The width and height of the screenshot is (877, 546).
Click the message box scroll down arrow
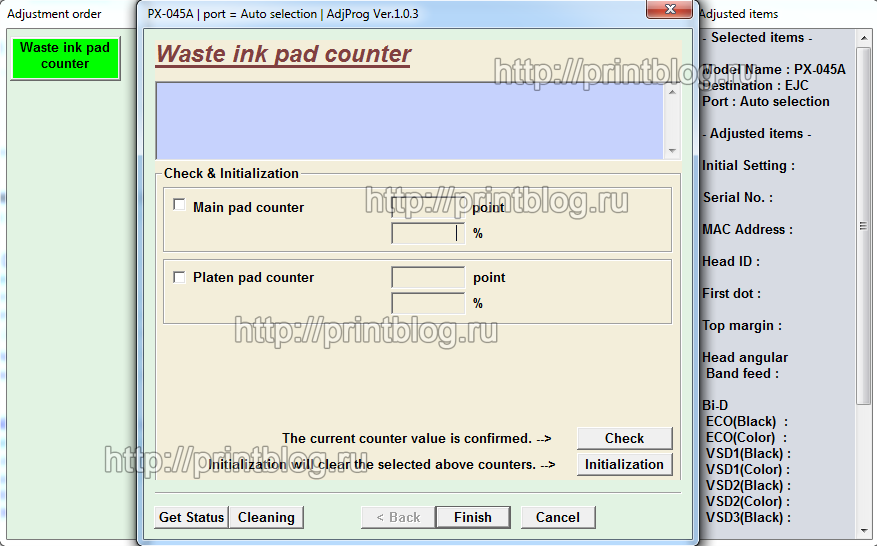click(672, 151)
